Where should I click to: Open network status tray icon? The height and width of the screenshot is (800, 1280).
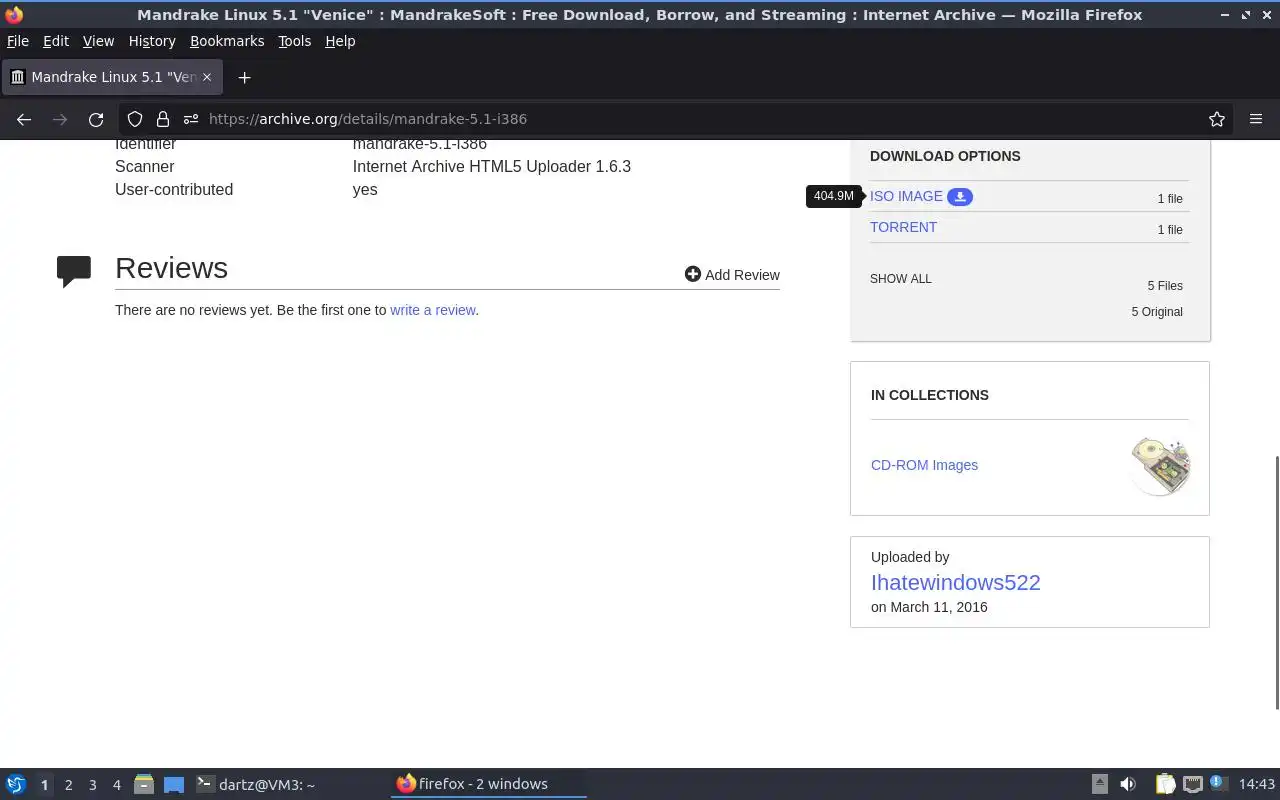tap(1192, 784)
